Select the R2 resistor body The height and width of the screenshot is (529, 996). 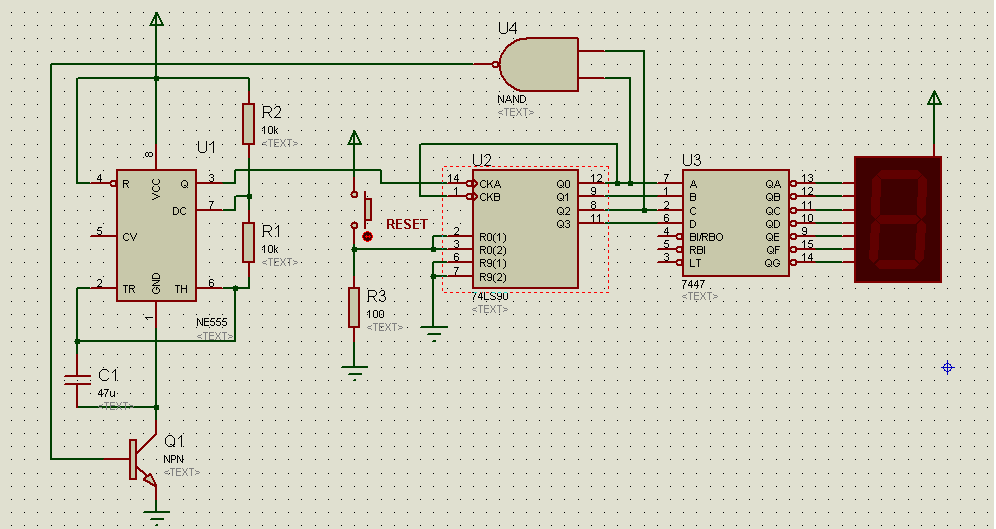coord(248,124)
